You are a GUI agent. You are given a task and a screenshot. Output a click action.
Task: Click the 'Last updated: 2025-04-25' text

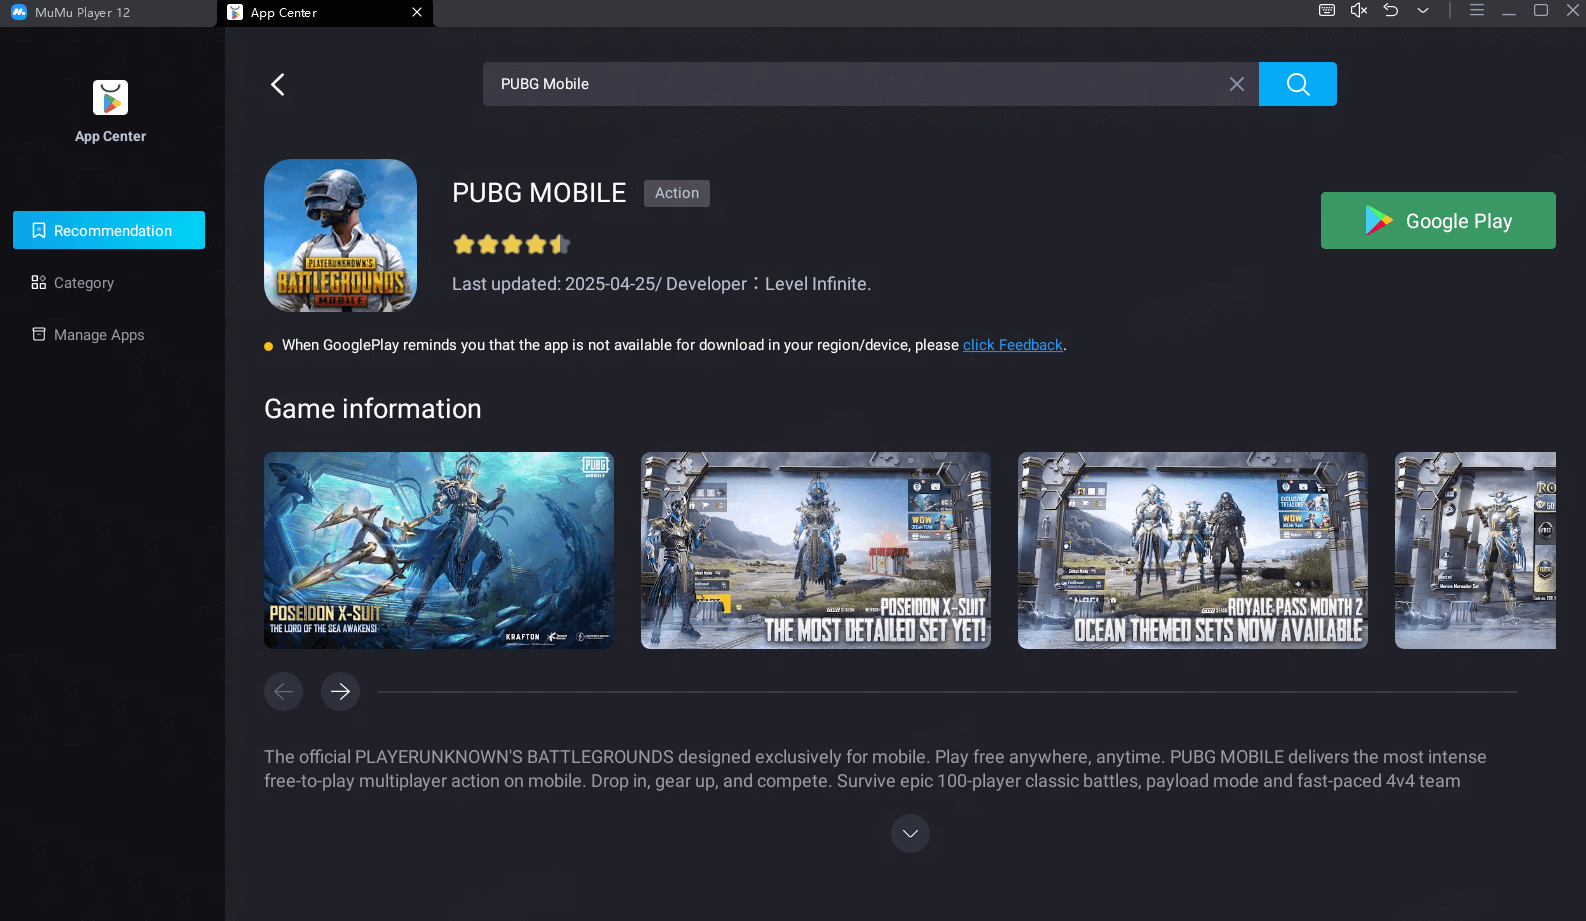[x=553, y=284]
